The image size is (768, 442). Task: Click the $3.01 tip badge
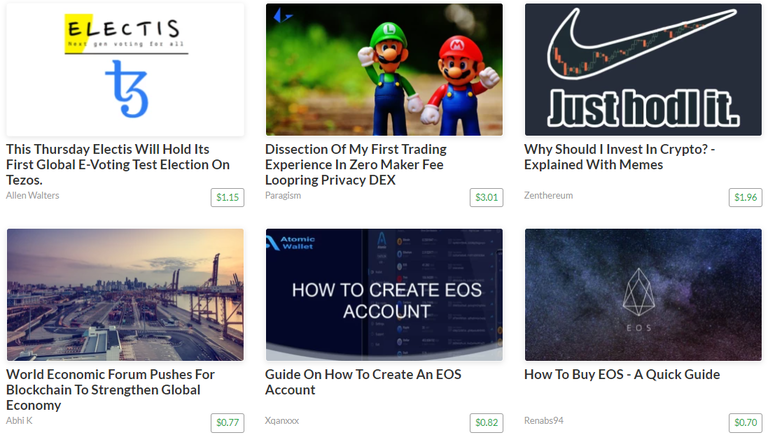486,197
